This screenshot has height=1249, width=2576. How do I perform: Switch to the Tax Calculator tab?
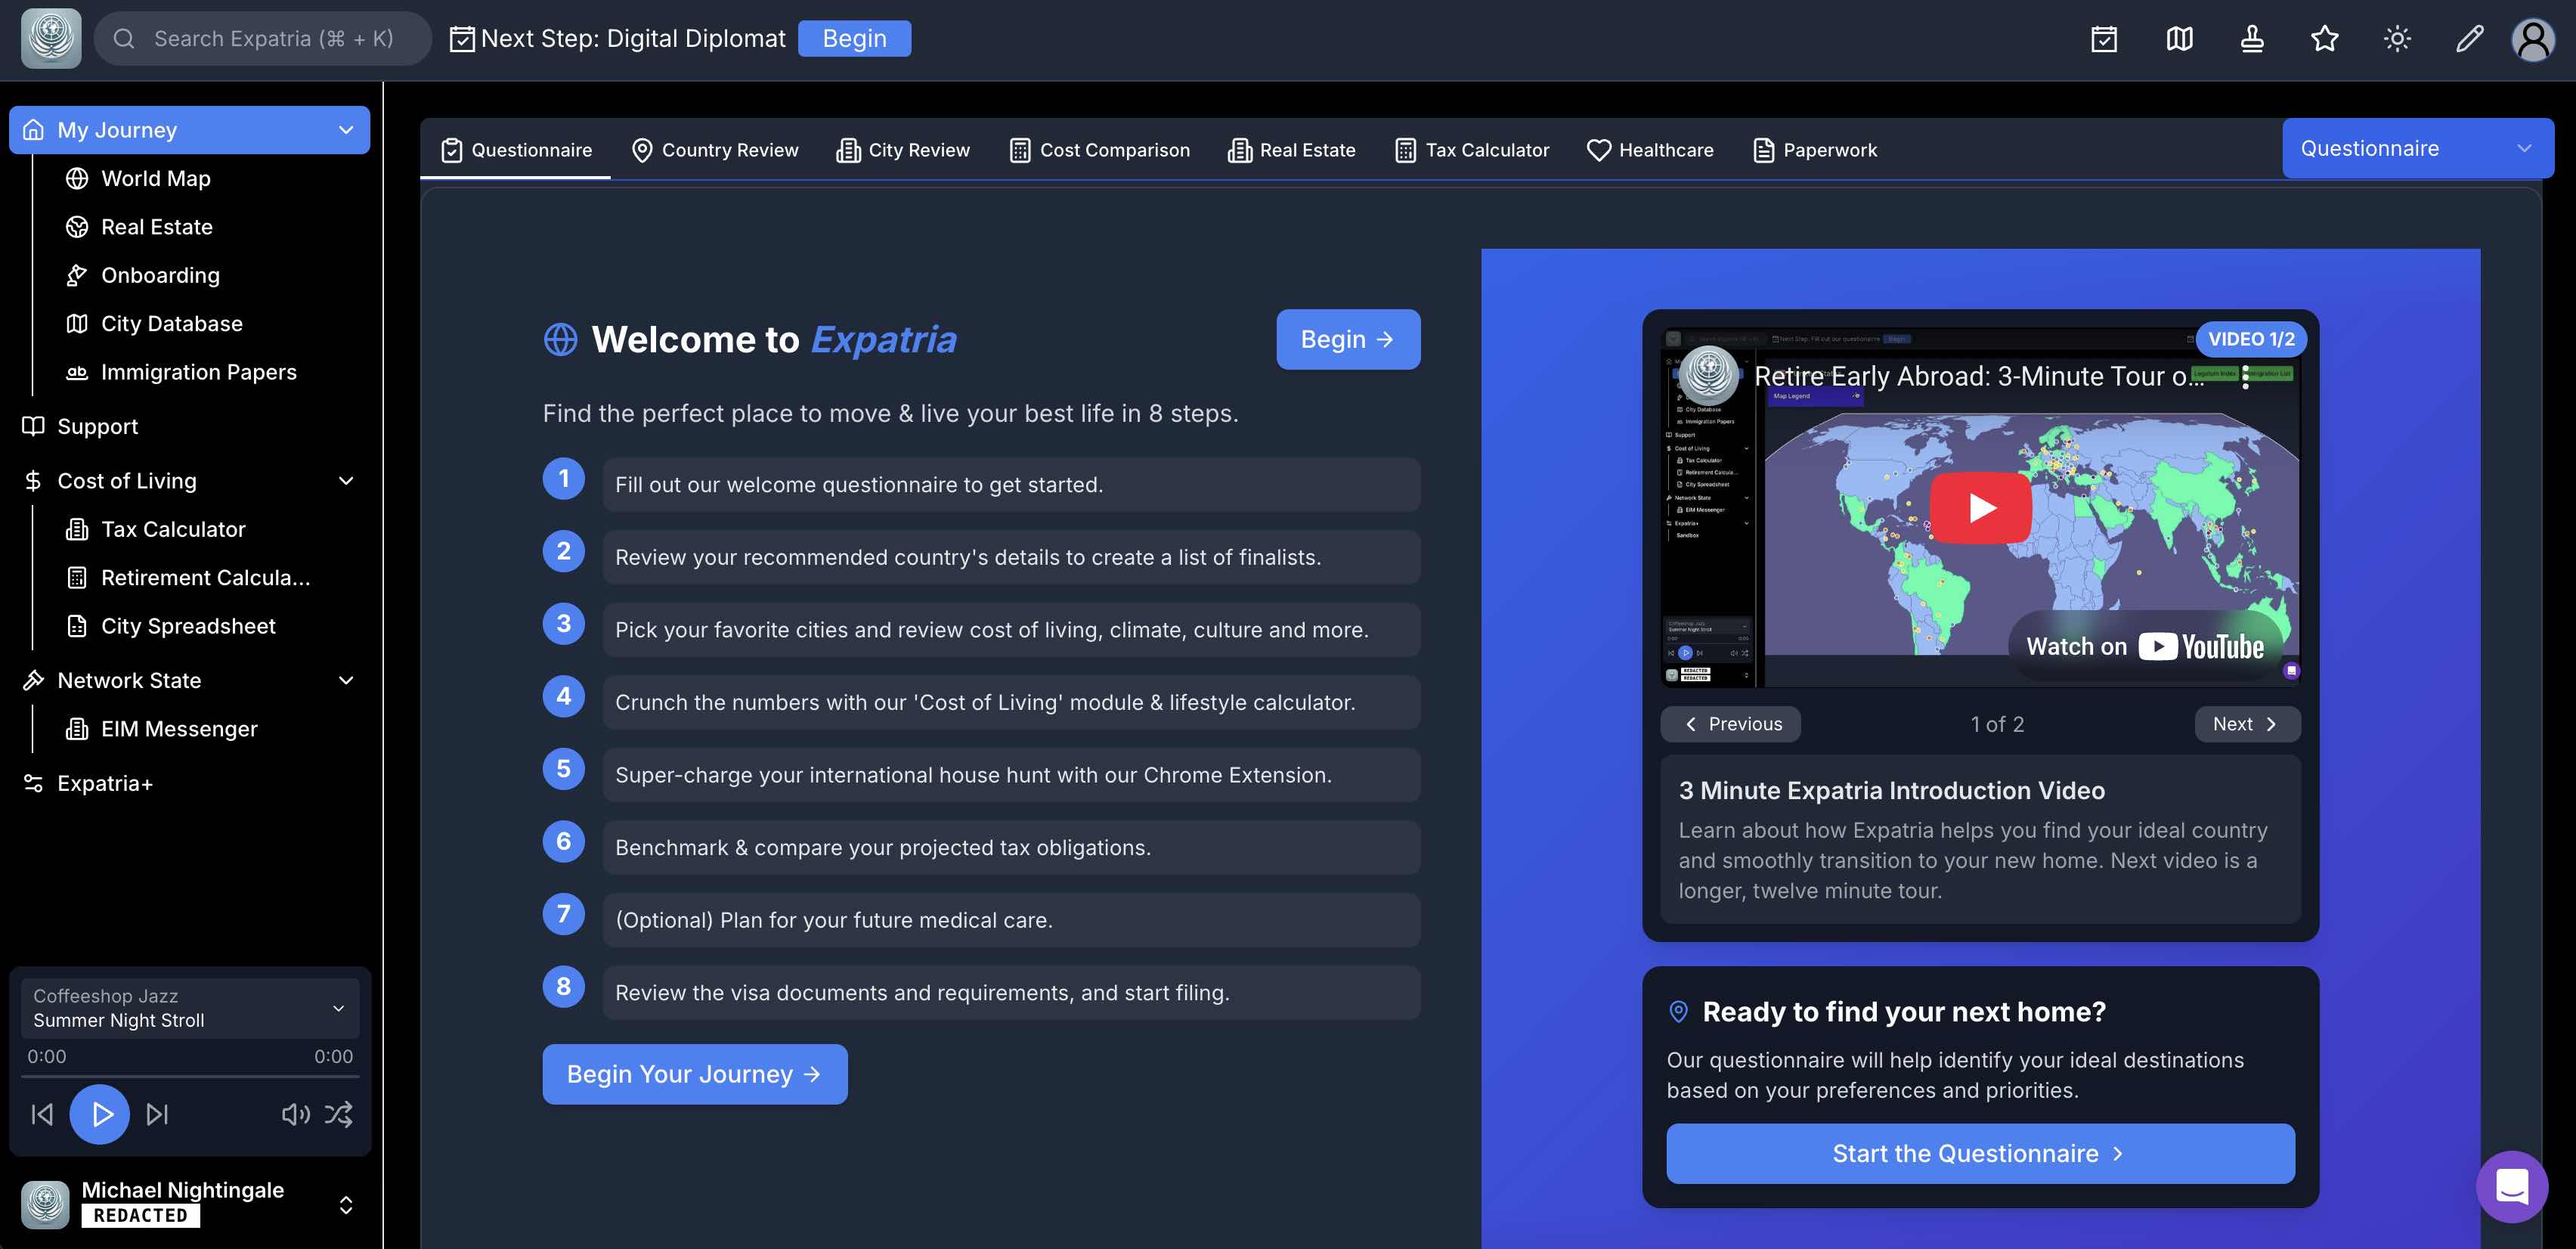tap(1472, 150)
